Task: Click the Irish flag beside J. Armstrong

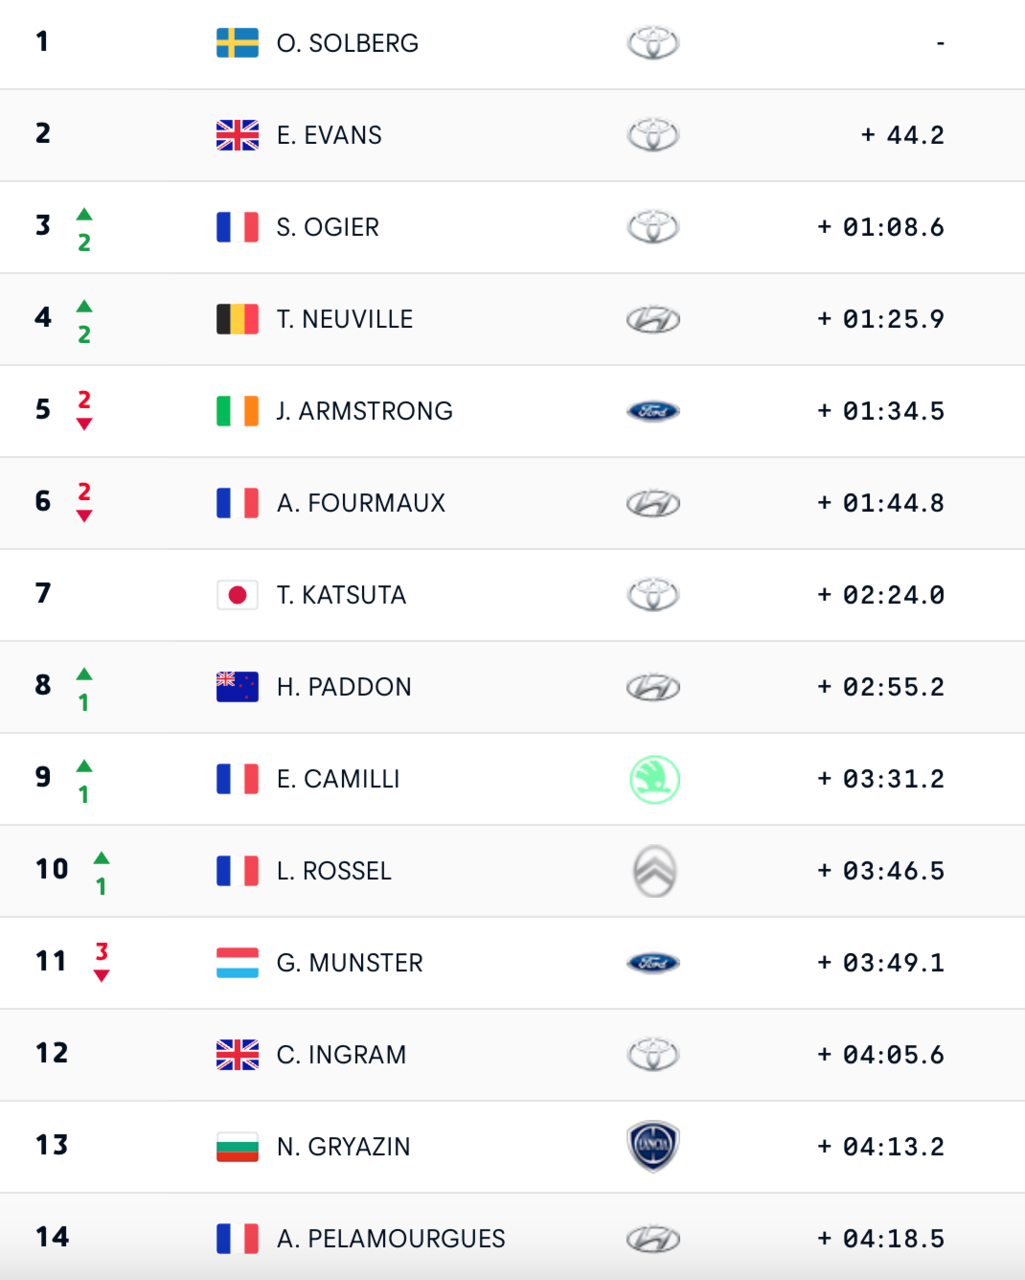Action: tap(237, 411)
